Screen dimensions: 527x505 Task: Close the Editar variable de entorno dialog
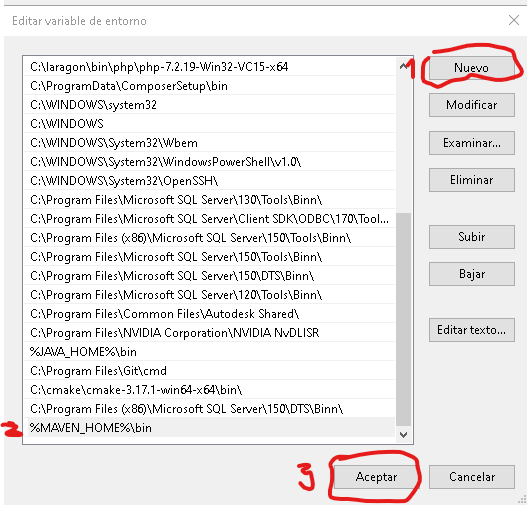514,20
